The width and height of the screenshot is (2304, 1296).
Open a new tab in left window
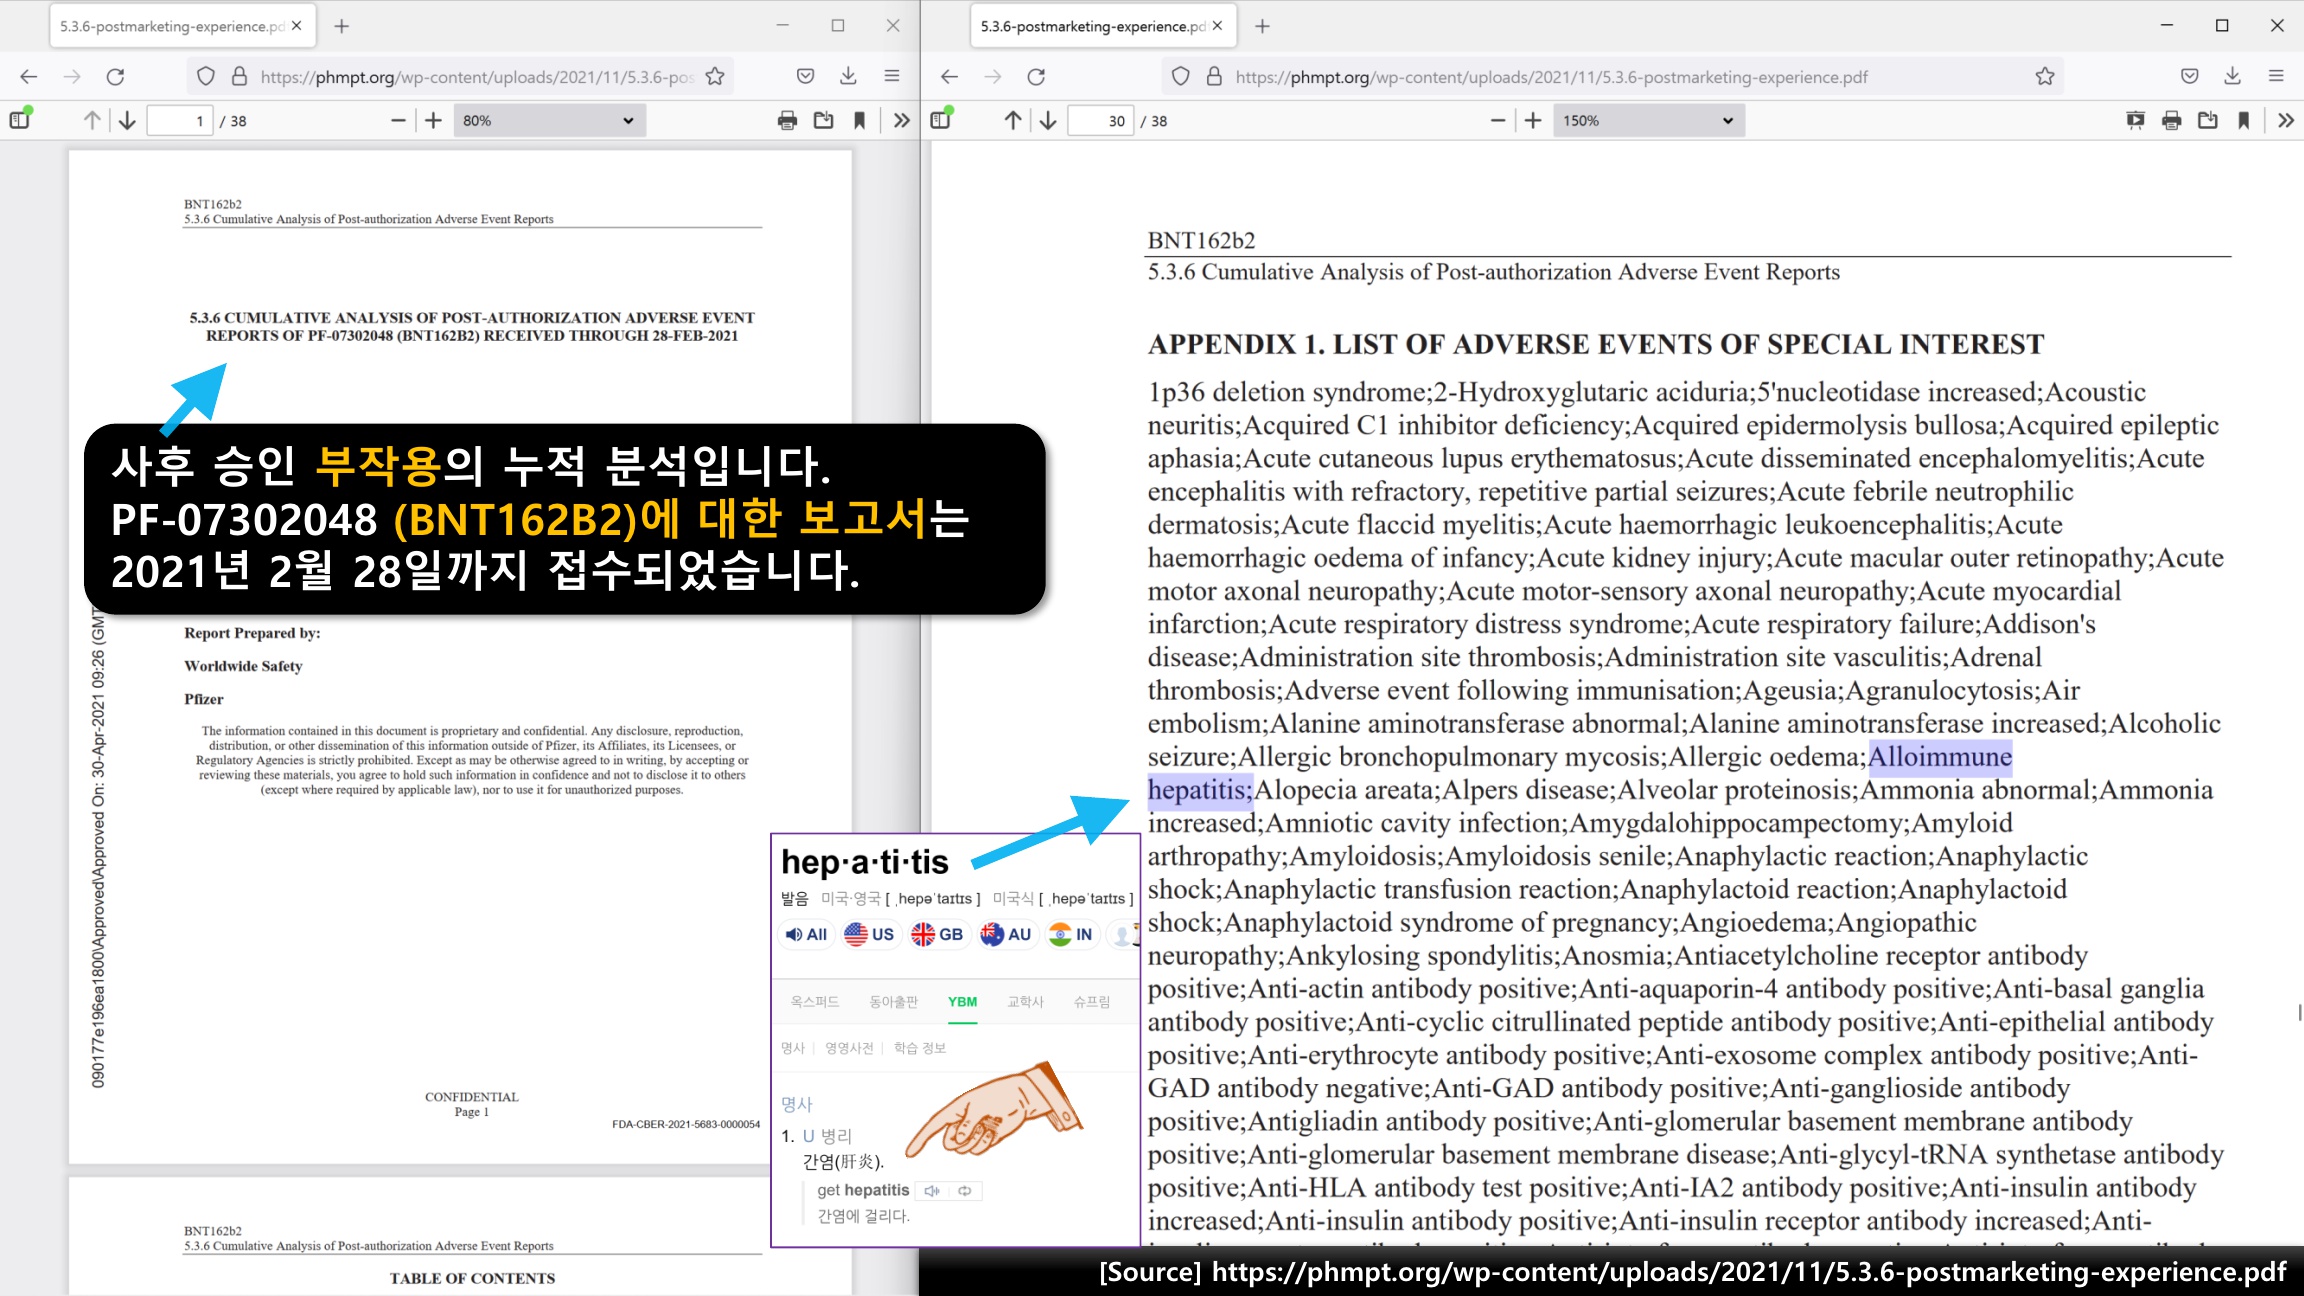[342, 26]
